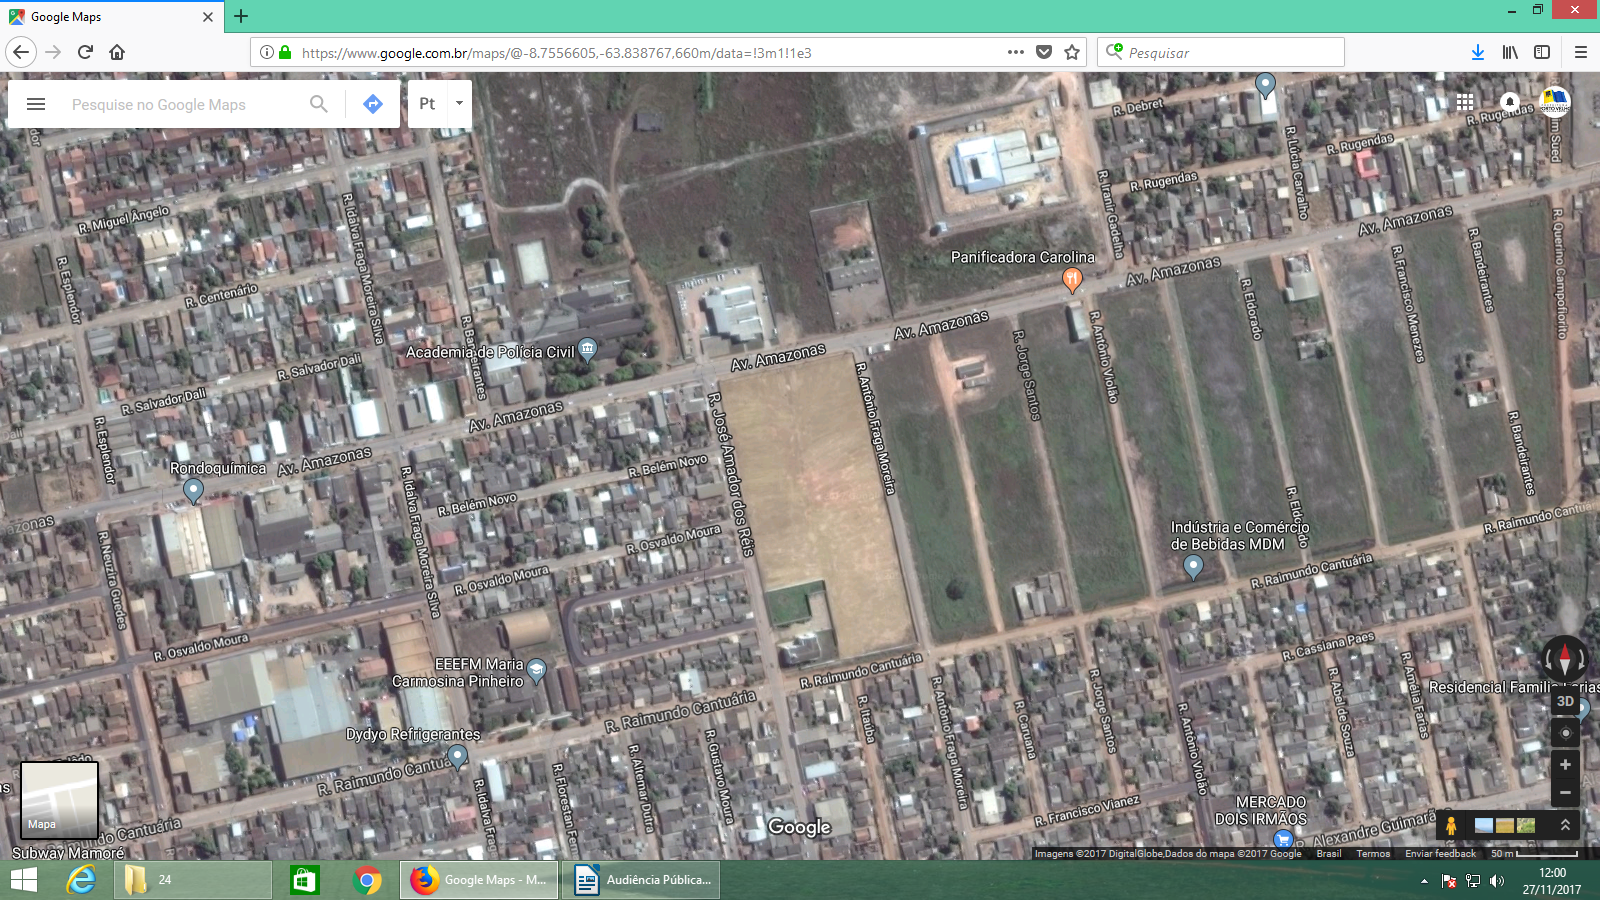1600x900 pixels.
Task: Zoom in with the plus button
Action: tap(1565, 765)
